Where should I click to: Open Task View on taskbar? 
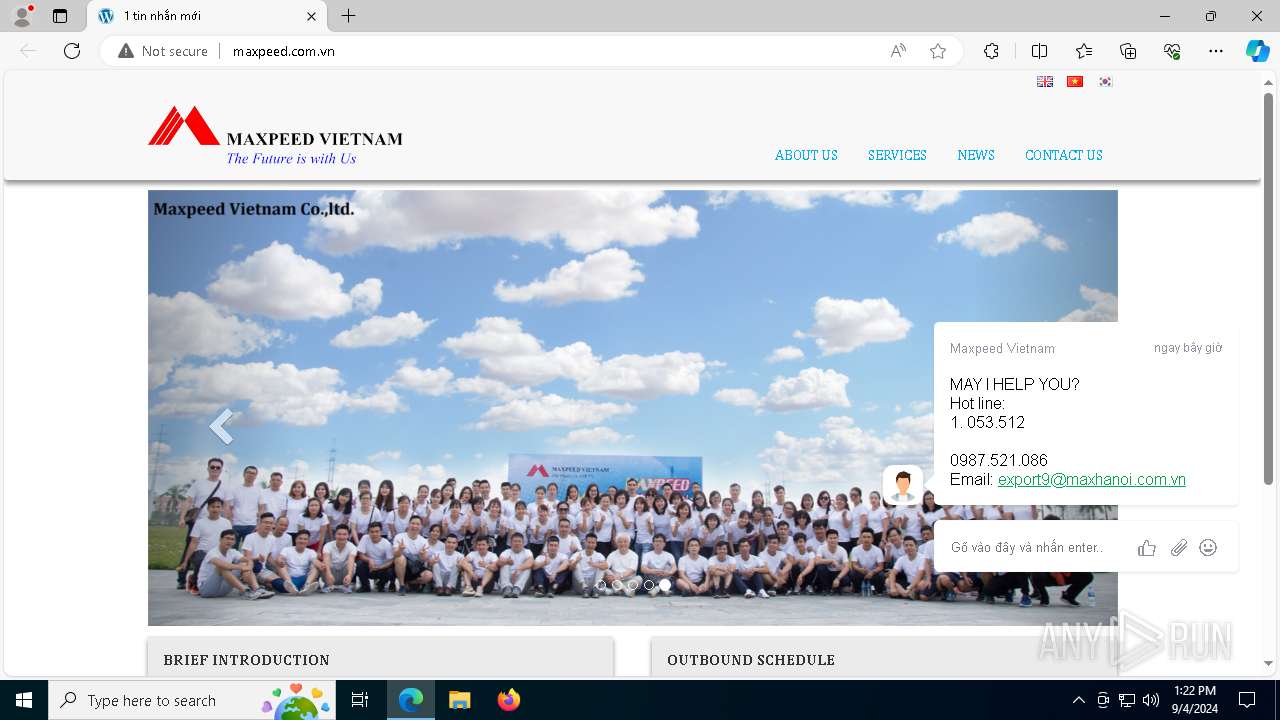(360, 700)
